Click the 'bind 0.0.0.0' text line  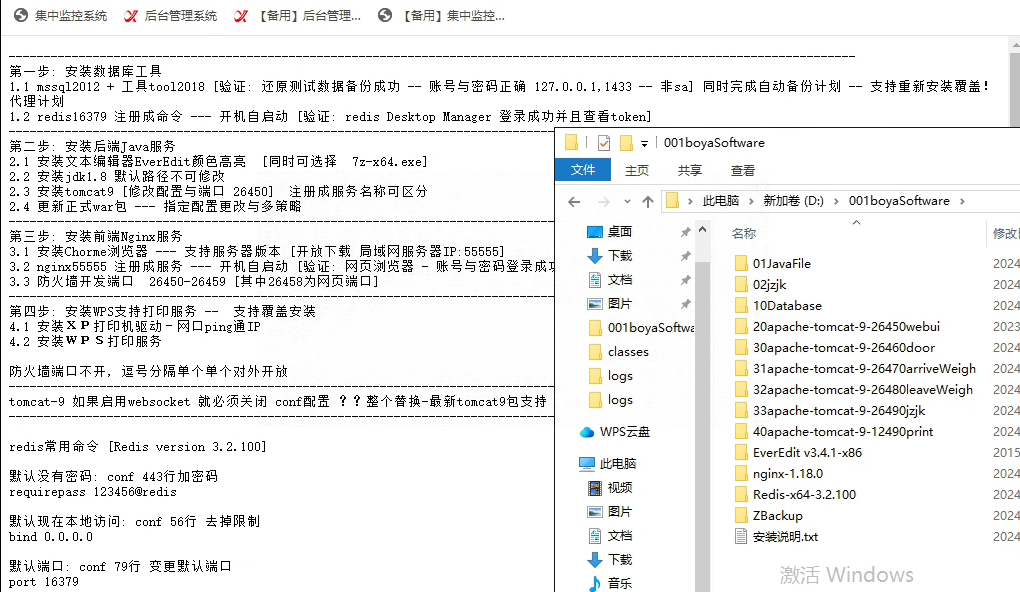click(51, 537)
